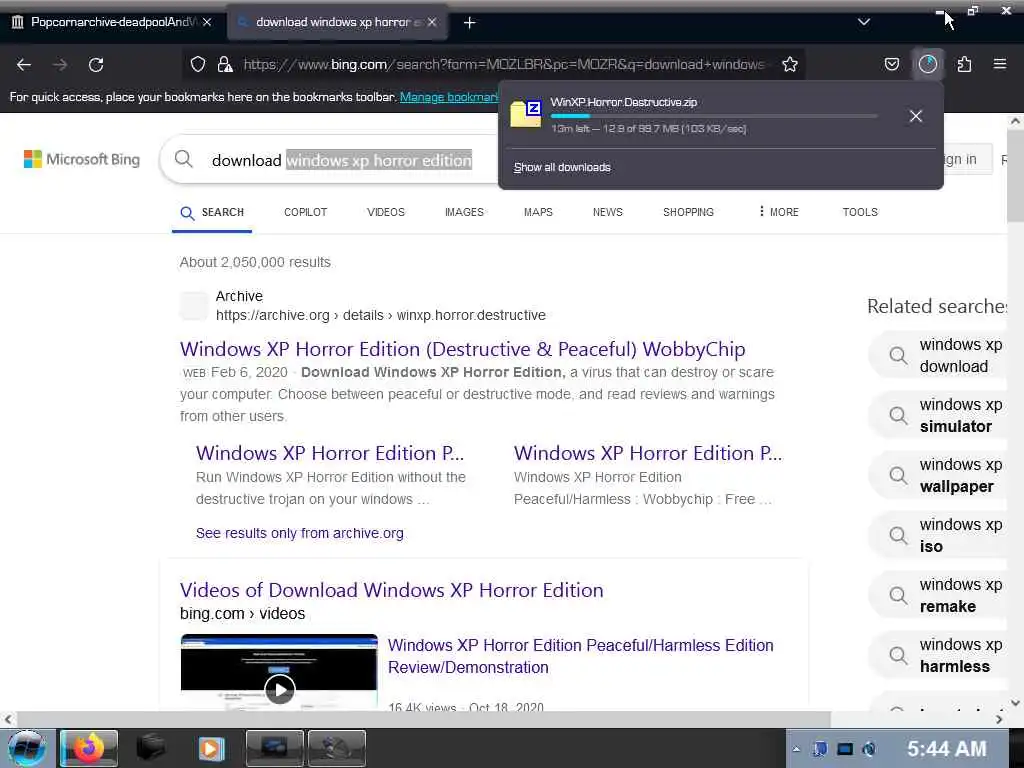The height and width of the screenshot is (768, 1024).
Task: Reload the Bing search page
Action: (x=96, y=65)
